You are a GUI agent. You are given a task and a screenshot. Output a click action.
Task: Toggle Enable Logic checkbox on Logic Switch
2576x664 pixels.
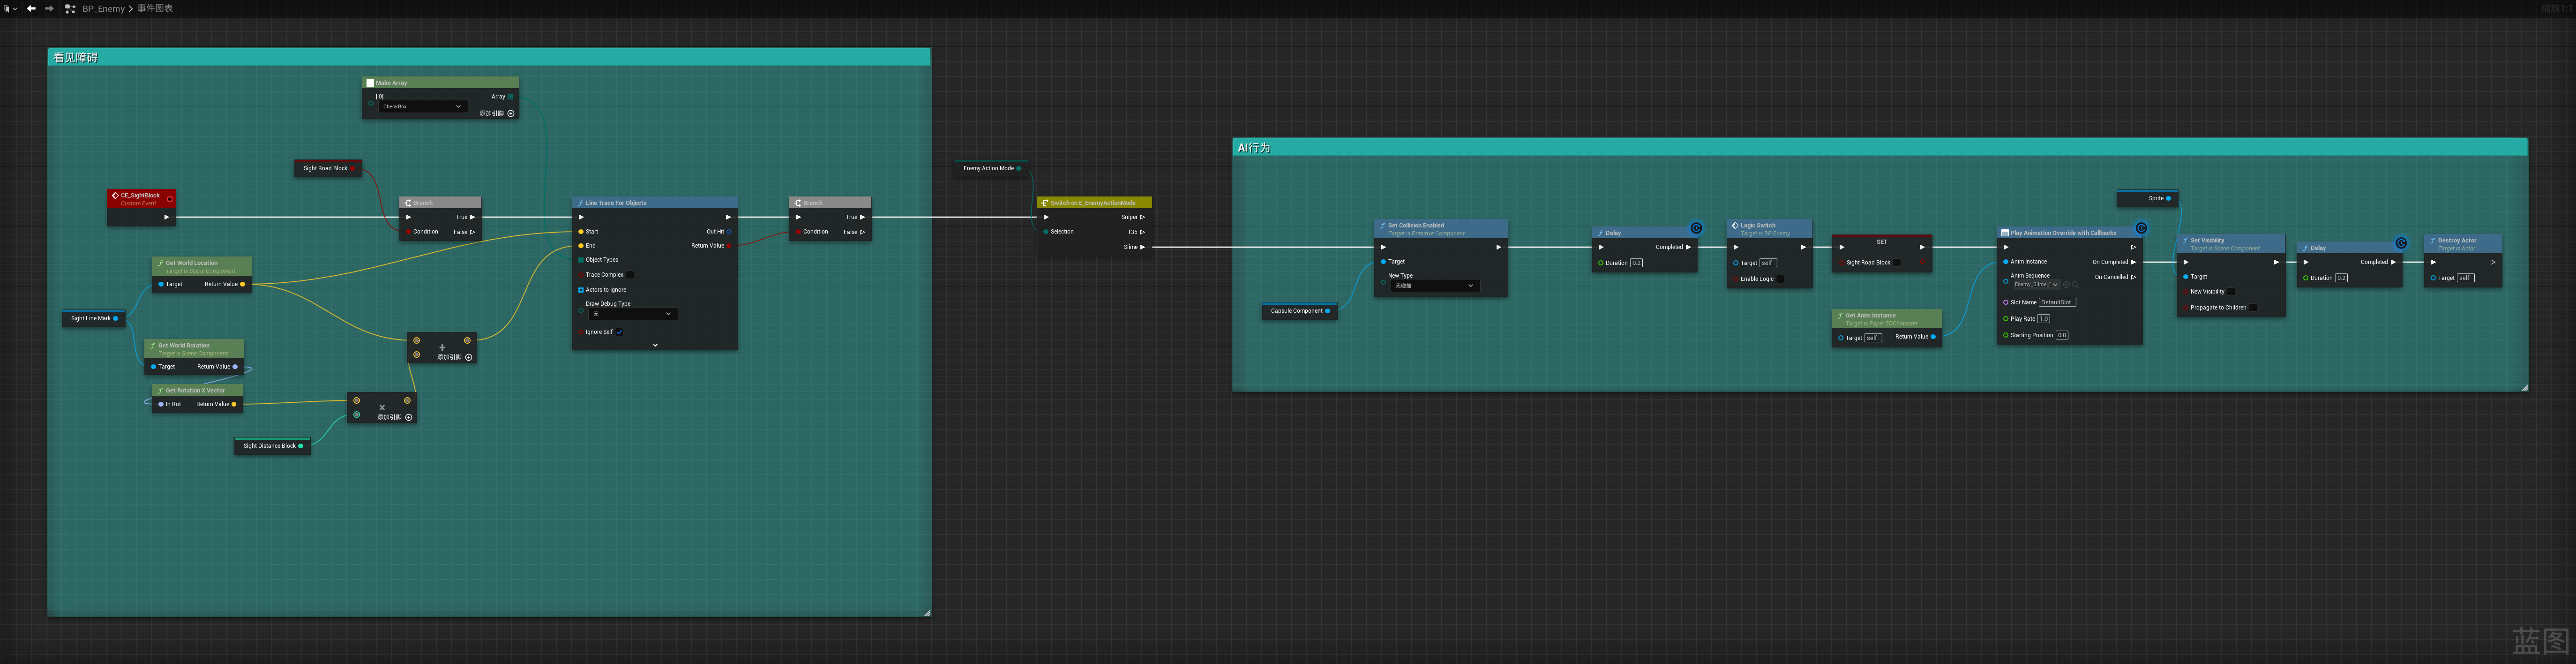1779,279
